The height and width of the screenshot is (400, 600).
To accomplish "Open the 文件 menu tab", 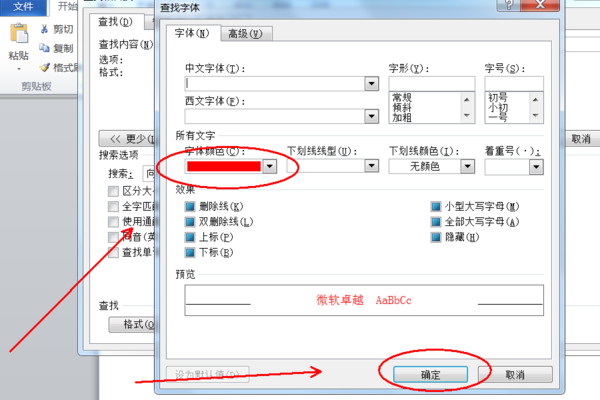I will pyautogui.click(x=23, y=7).
